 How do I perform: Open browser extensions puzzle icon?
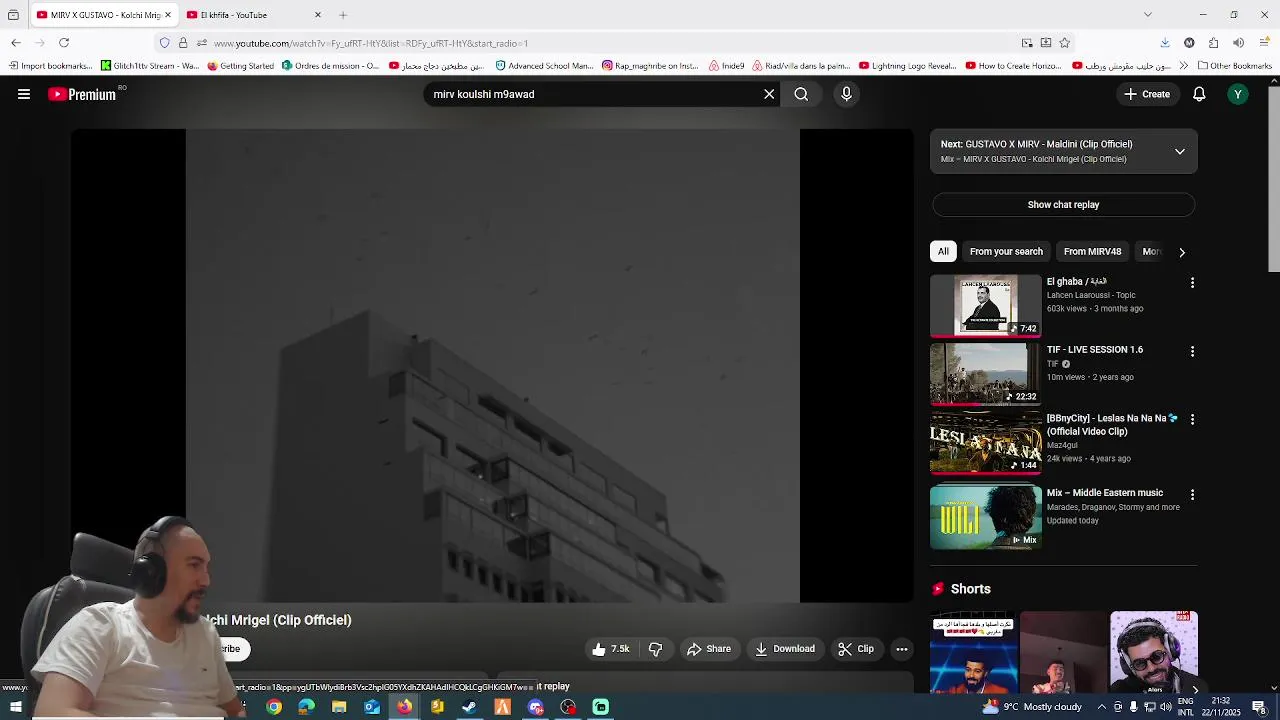[1213, 43]
